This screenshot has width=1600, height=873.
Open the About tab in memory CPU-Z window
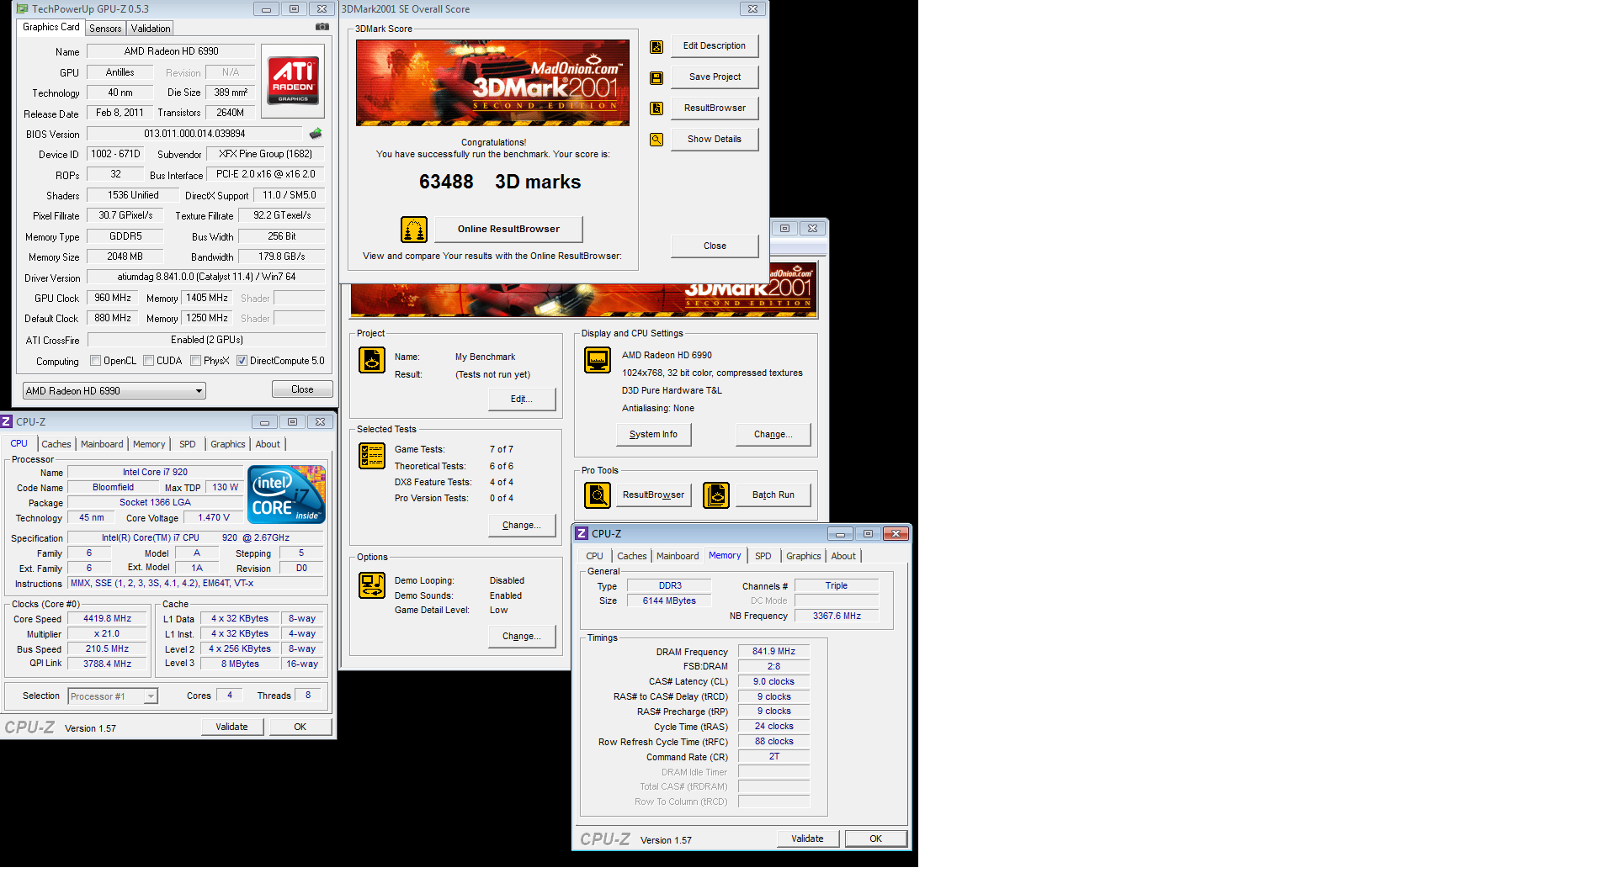point(843,556)
